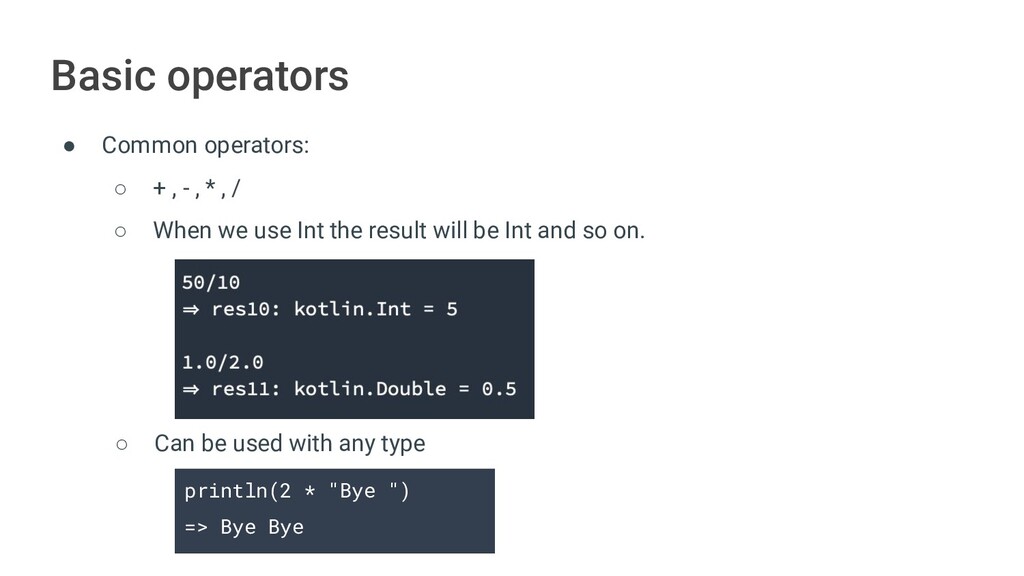The image size is (1024, 576).
Task: Click the "=> Bye Bye" output line
Action: click(x=243, y=527)
